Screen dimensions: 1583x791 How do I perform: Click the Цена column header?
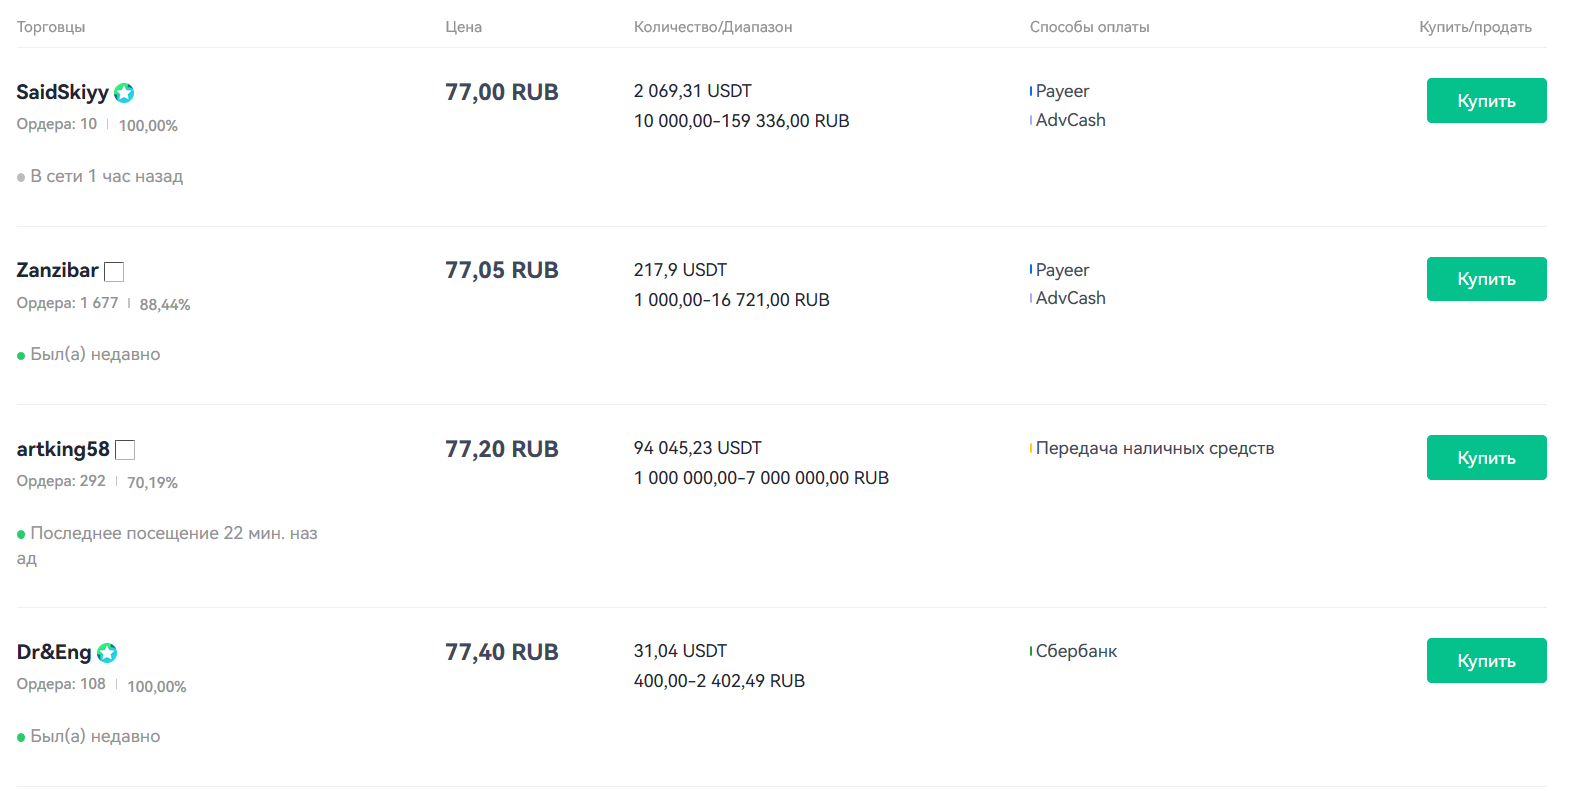[x=464, y=27]
